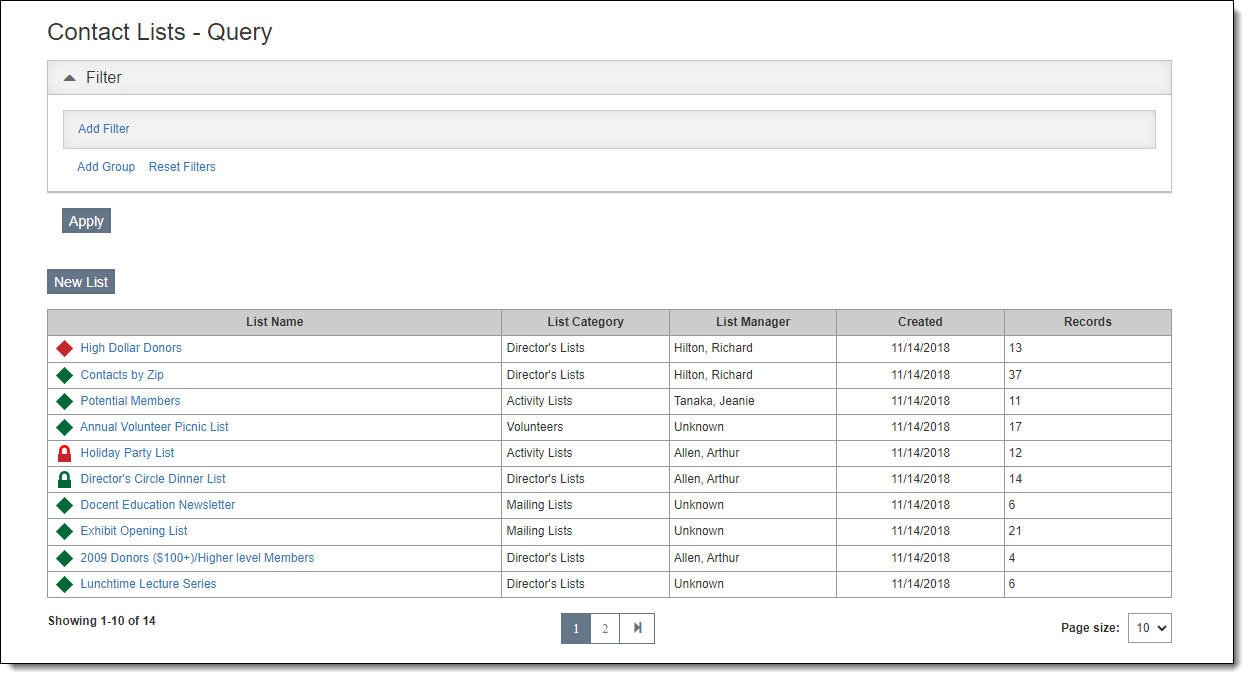Go to last page using pager arrow
1249x679 pixels.
pyautogui.click(x=637, y=628)
